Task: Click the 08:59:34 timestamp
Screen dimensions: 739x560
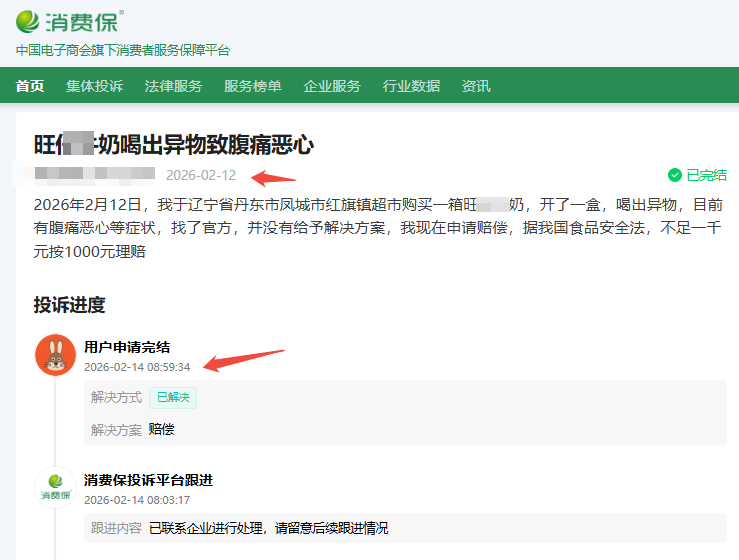Action: pyautogui.click(x=137, y=367)
